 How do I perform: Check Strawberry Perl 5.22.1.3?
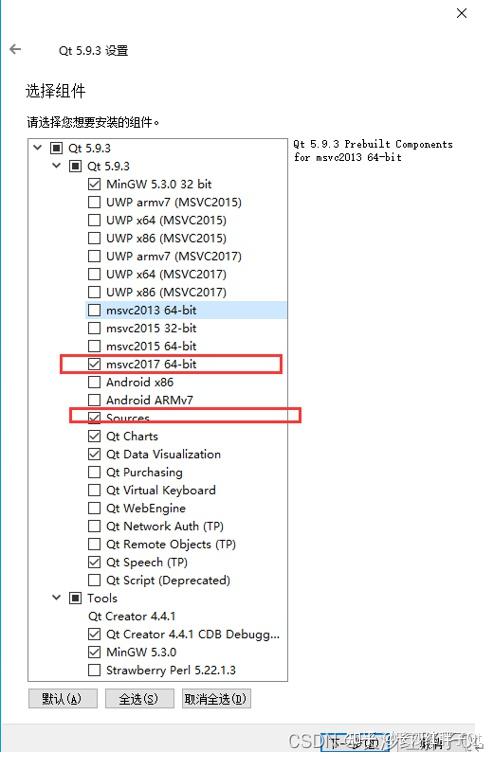pos(94,670)
